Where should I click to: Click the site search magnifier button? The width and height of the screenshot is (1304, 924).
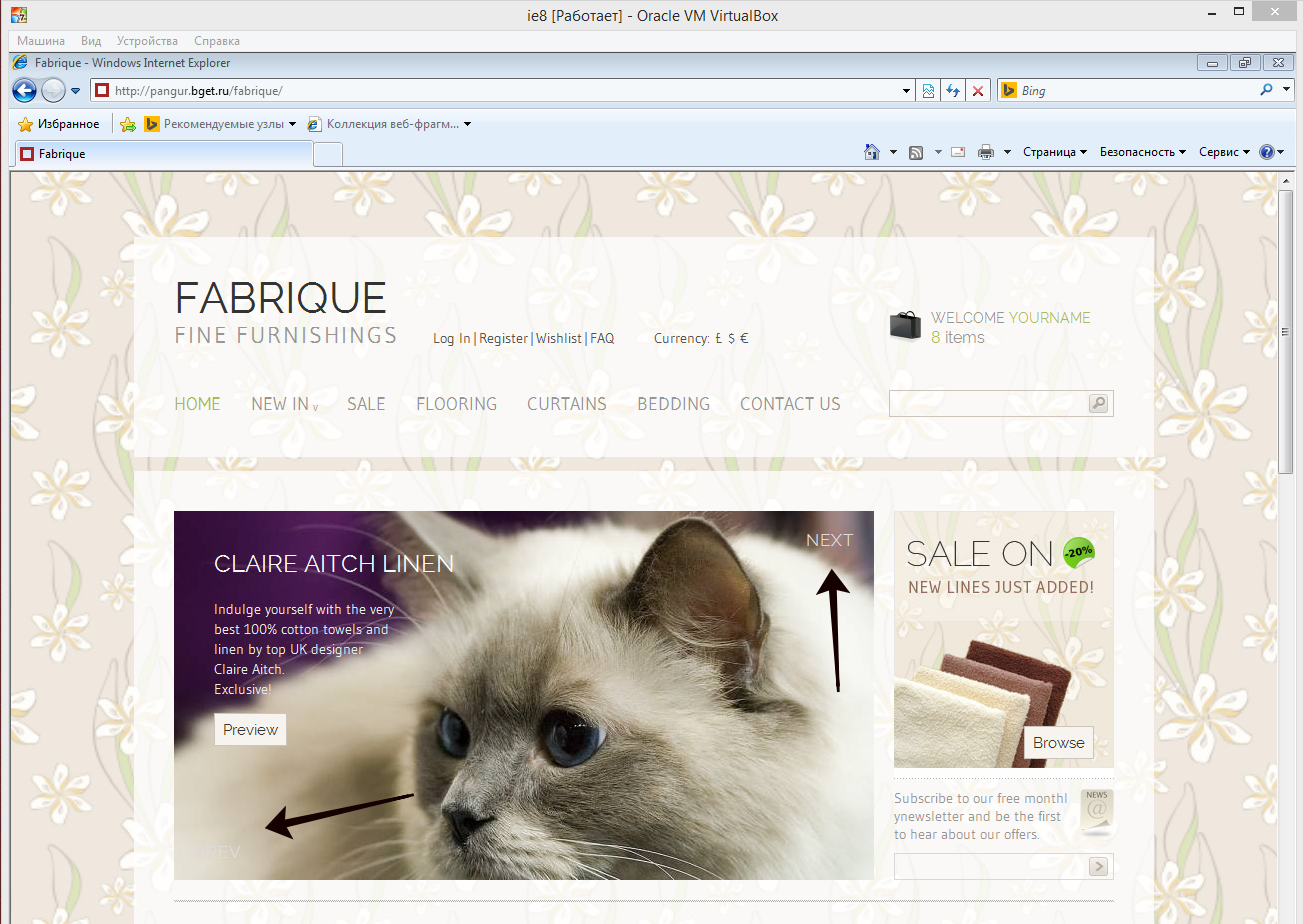pos(1099,403)
